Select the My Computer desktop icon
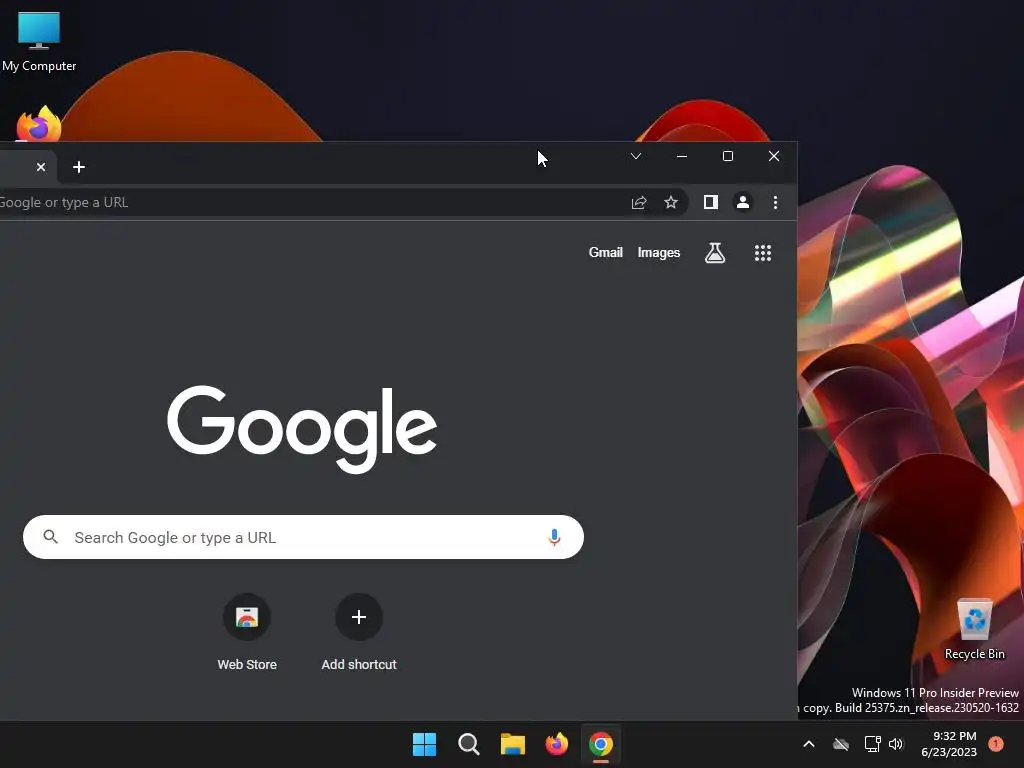1024x768 pixels. (39, 41)
